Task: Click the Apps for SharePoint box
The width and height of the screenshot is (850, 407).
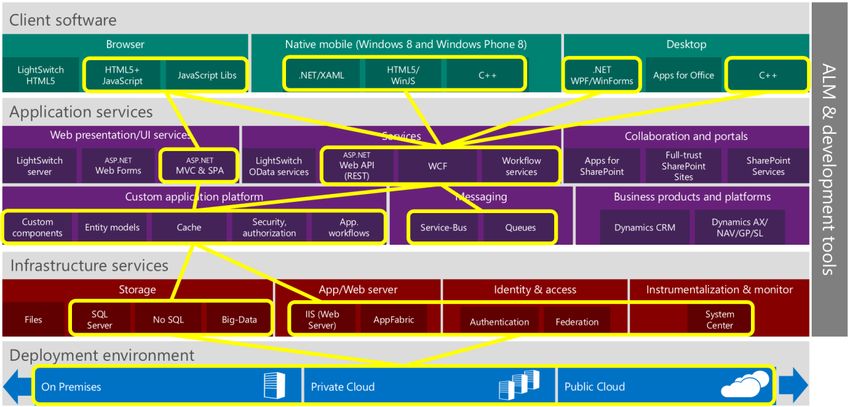Action: (x=604, y=166)
